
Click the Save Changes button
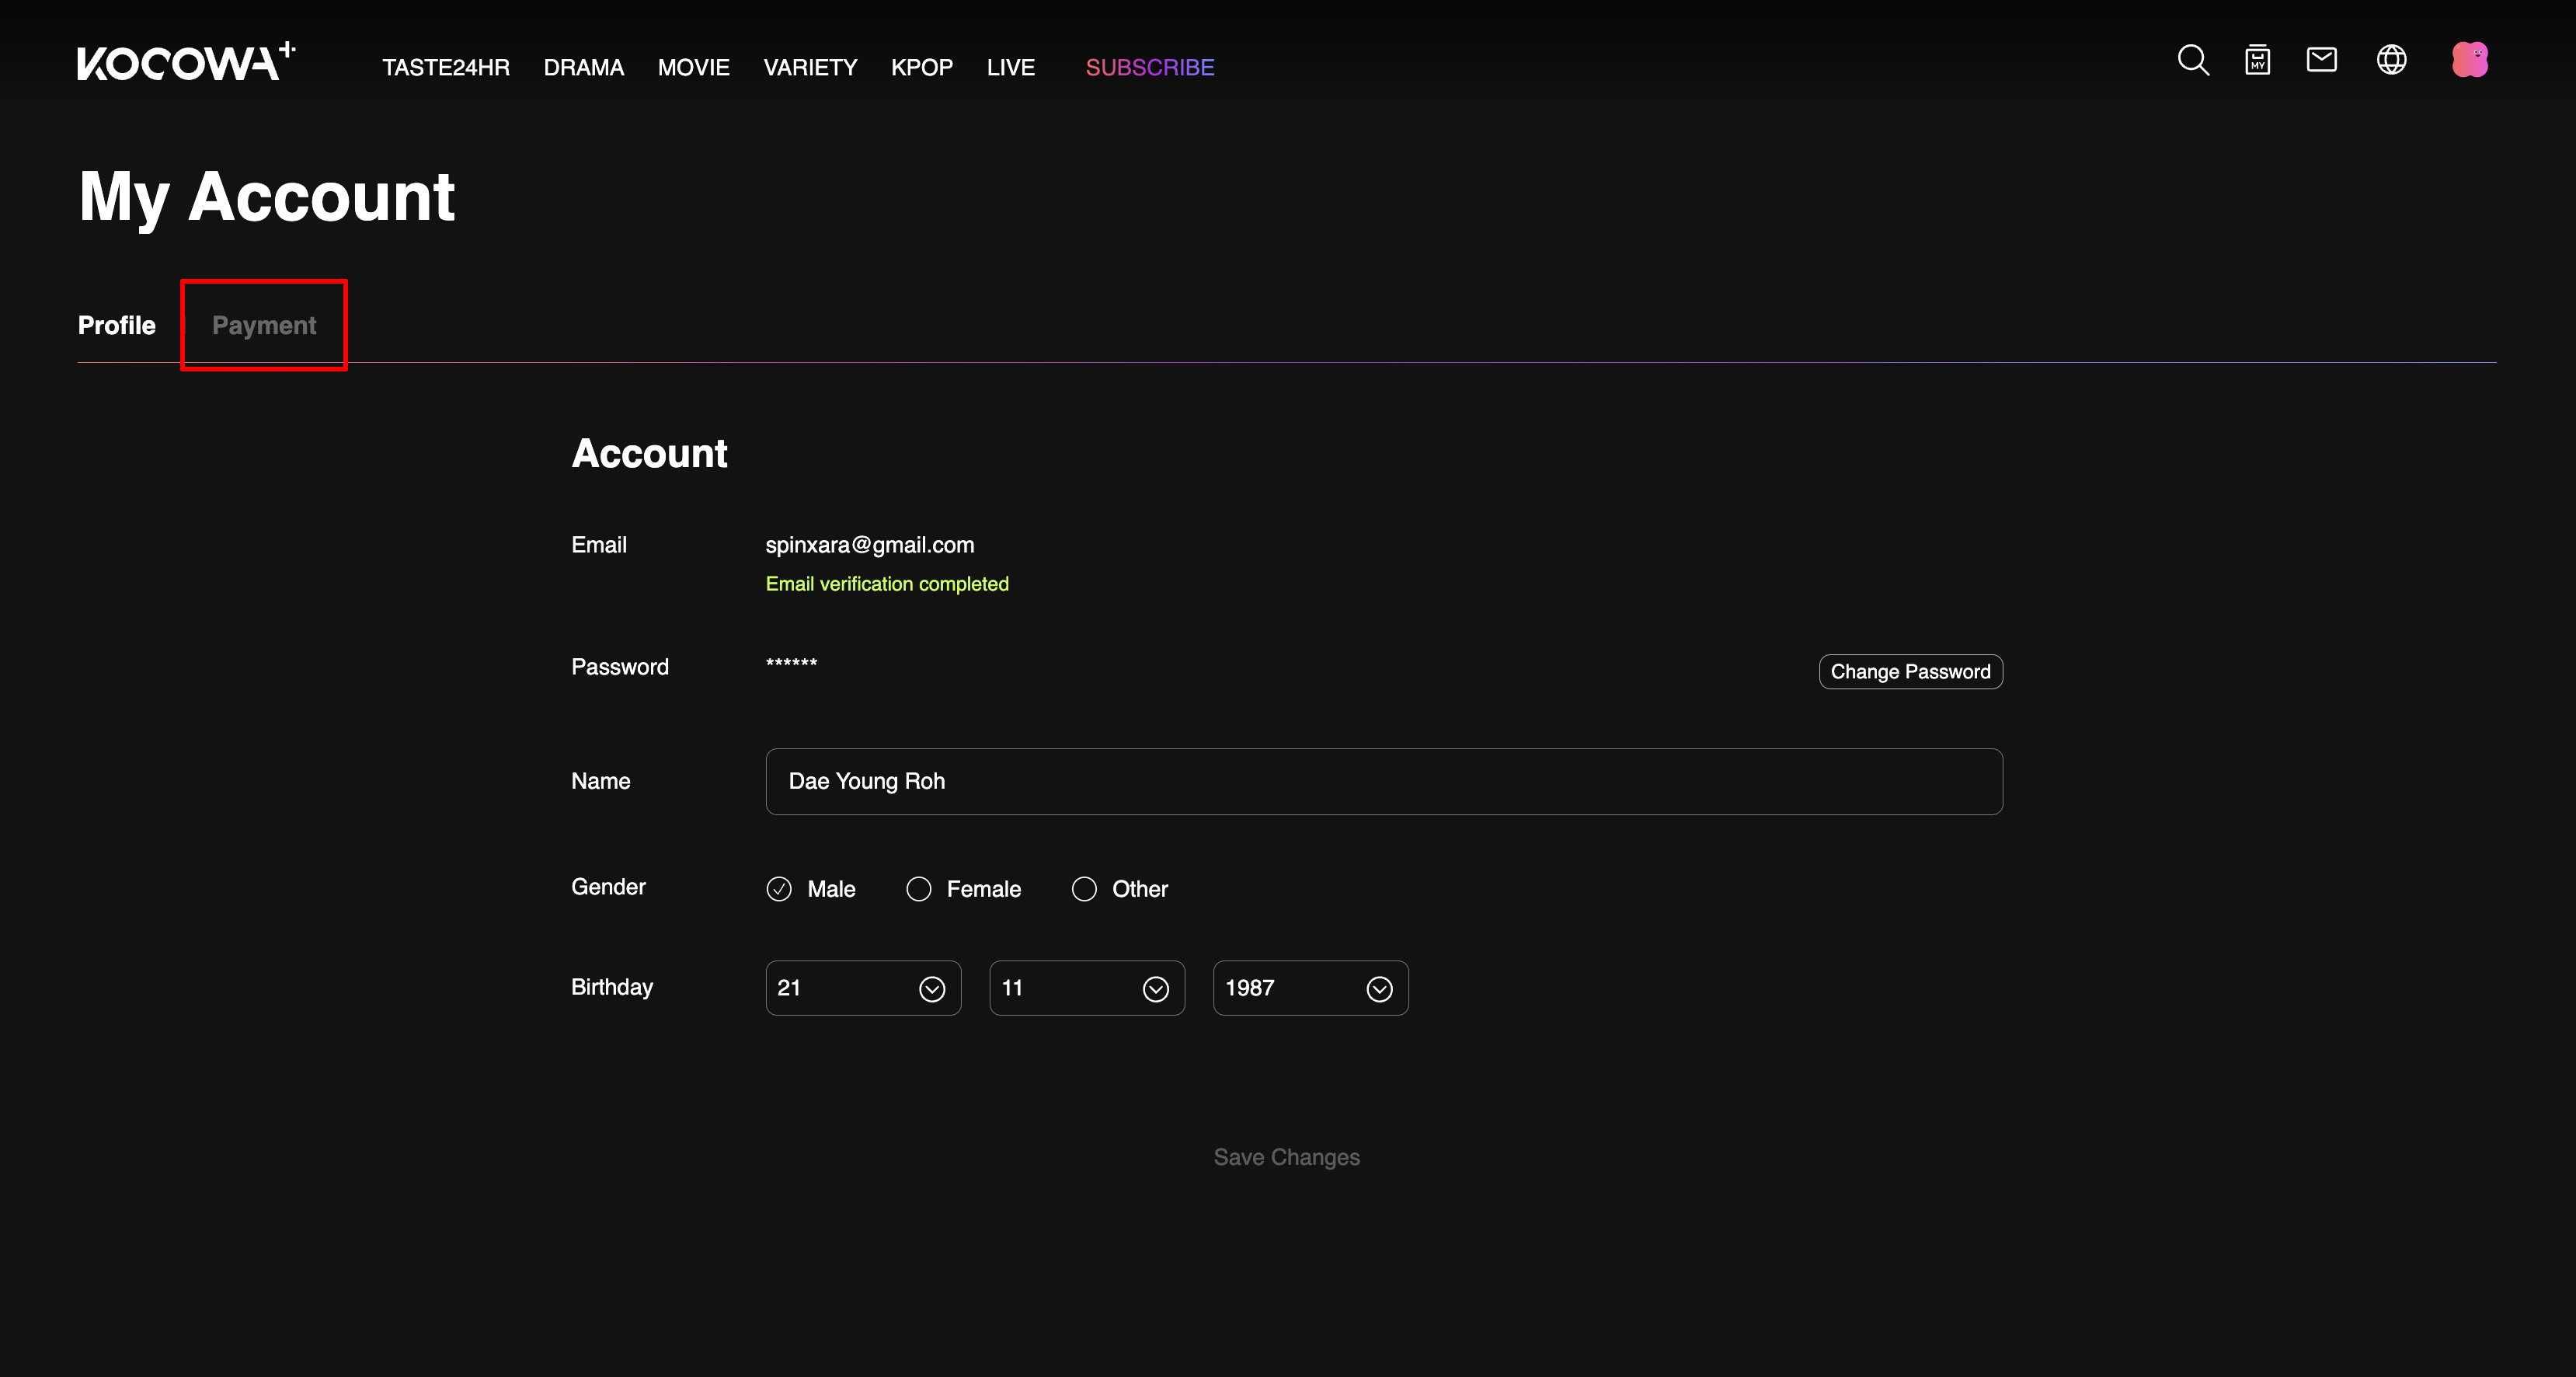pos(1288,1157)
